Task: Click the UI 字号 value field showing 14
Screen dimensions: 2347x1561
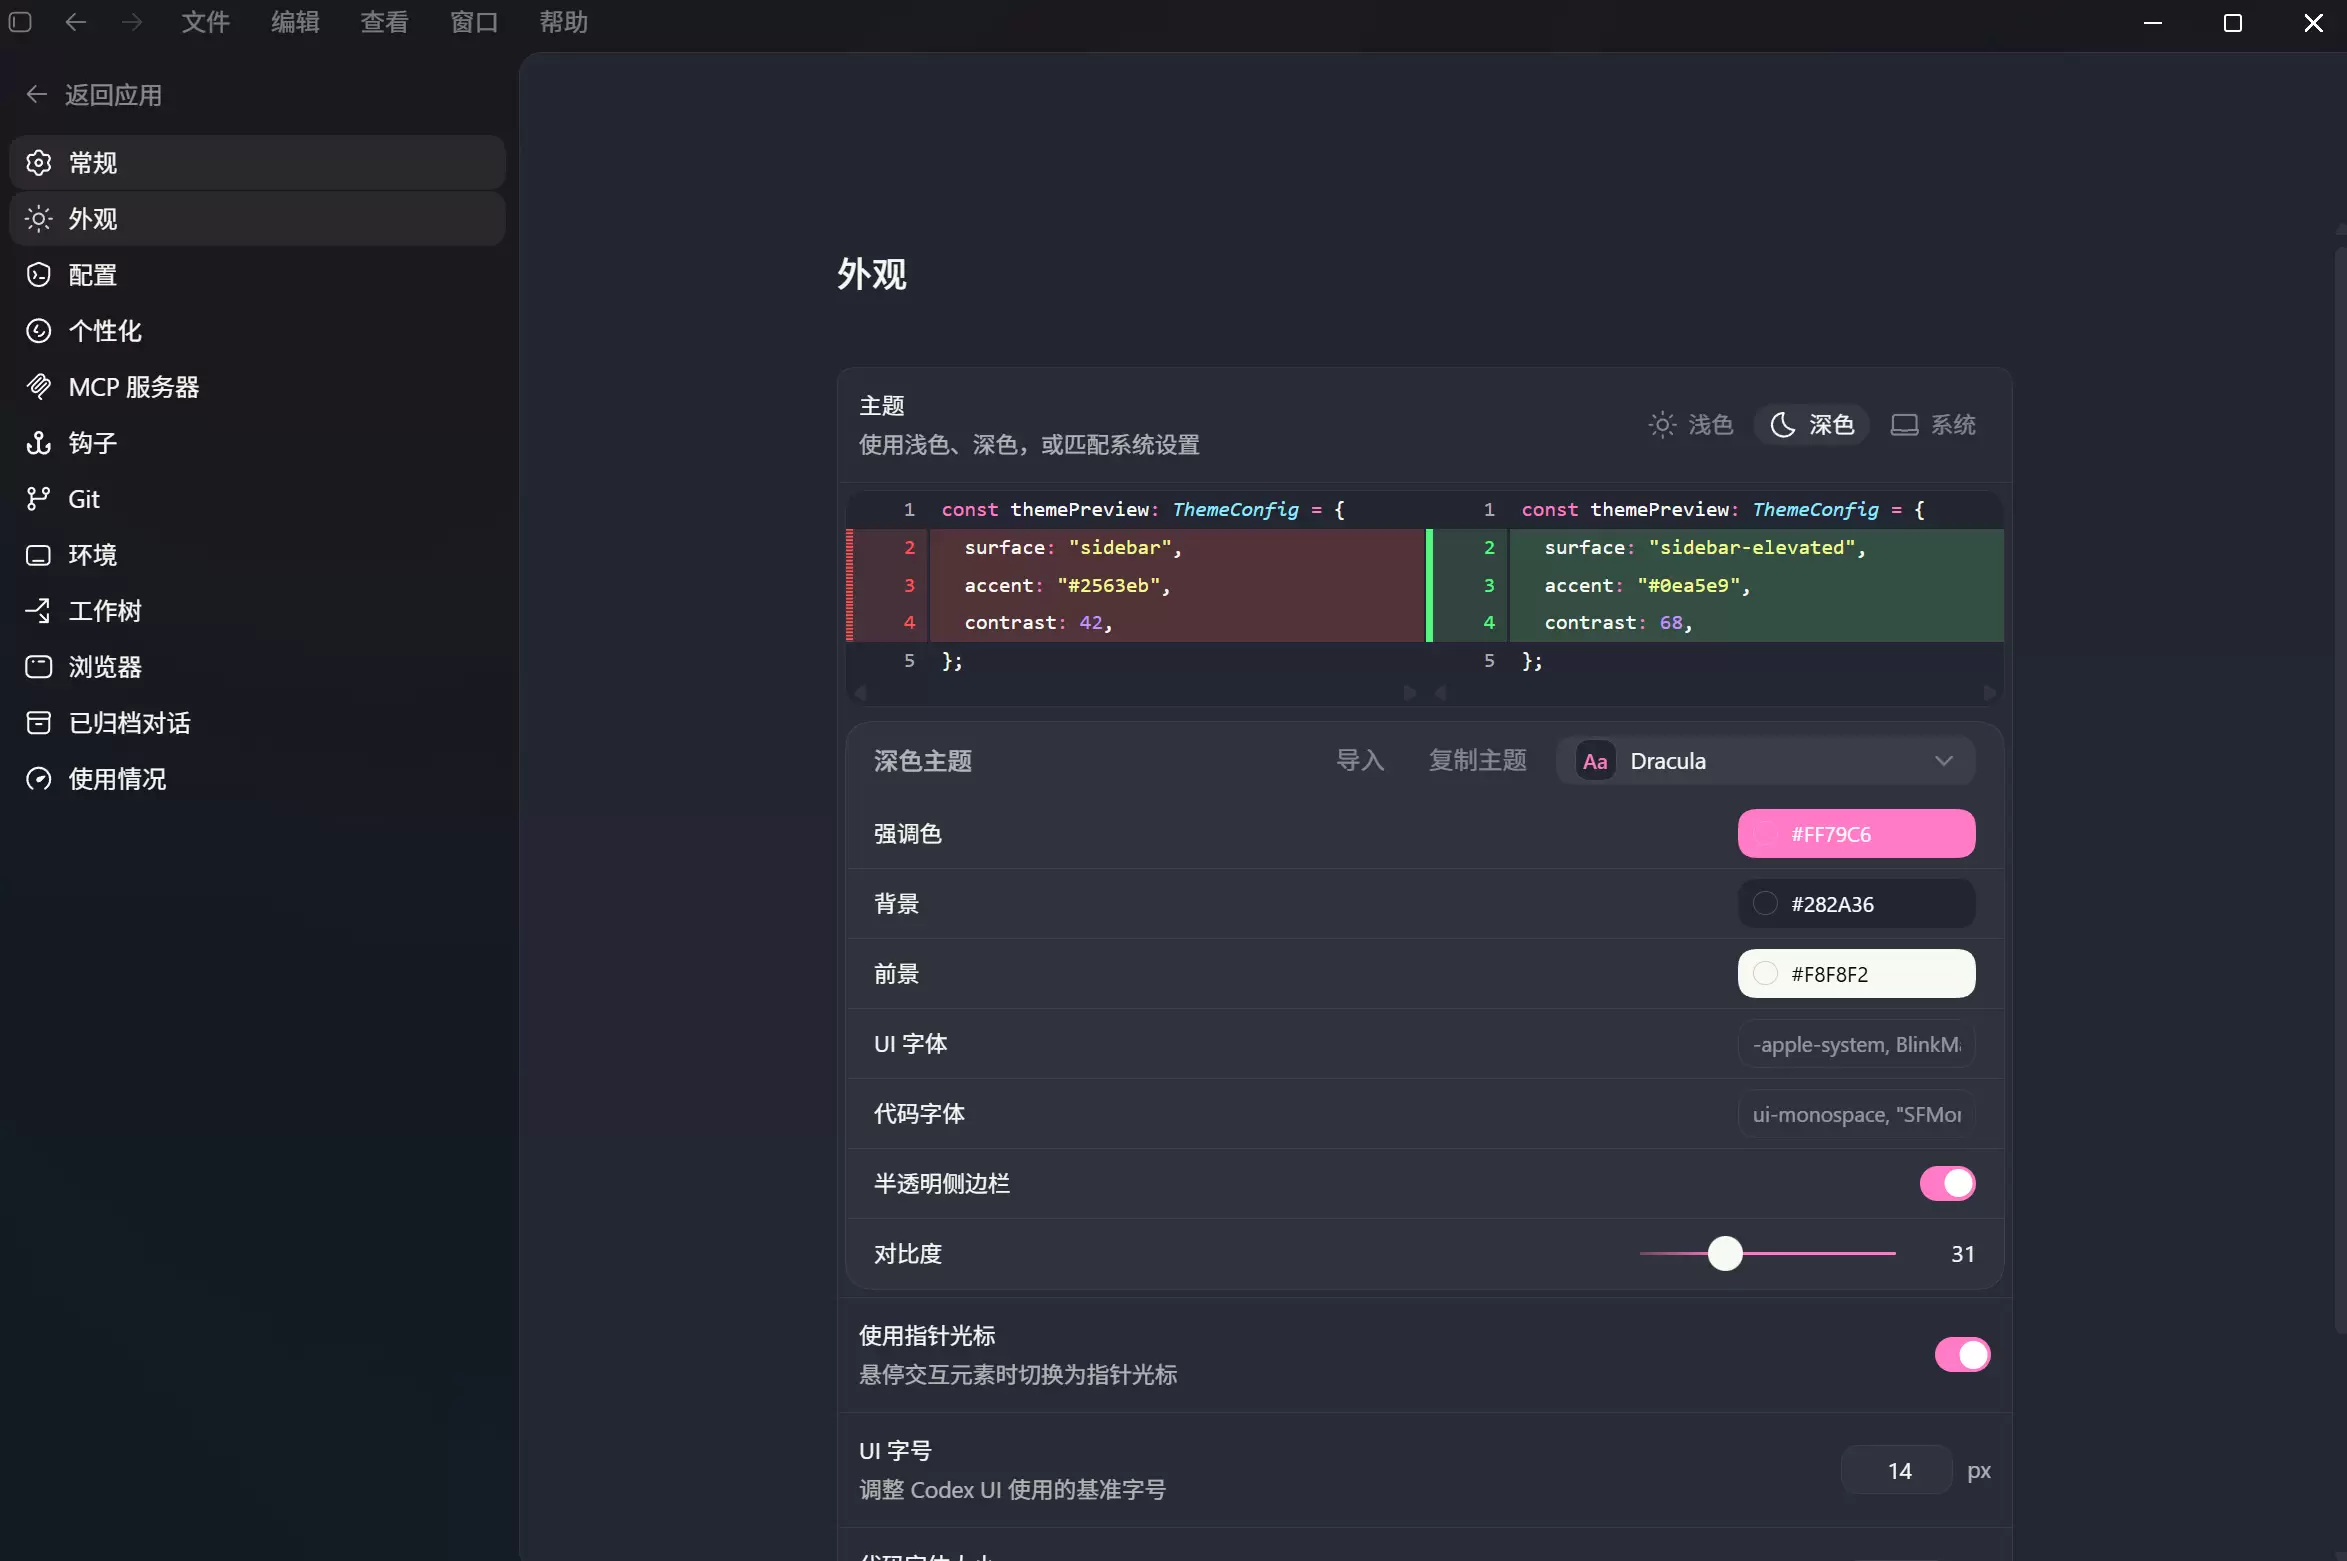Action: pos(1897,1470)
